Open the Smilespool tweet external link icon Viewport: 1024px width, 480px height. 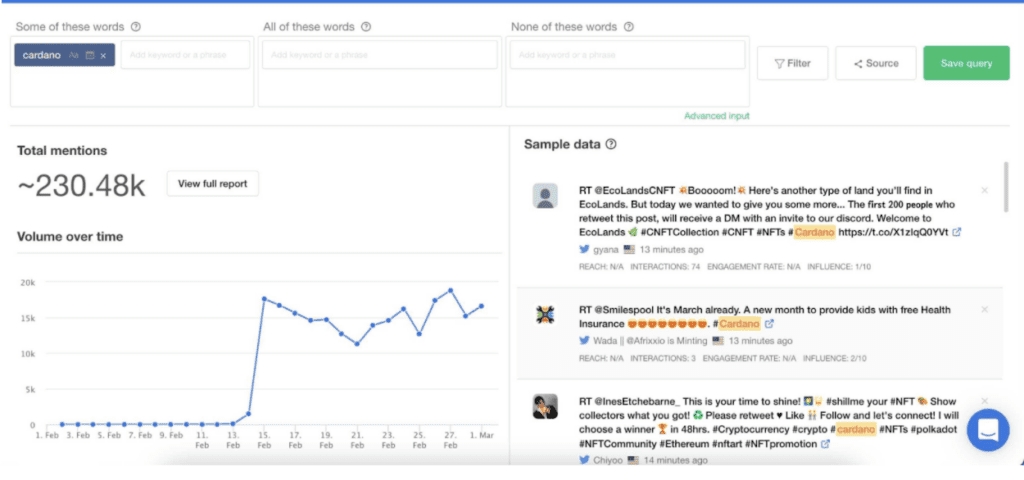(769, 324)
